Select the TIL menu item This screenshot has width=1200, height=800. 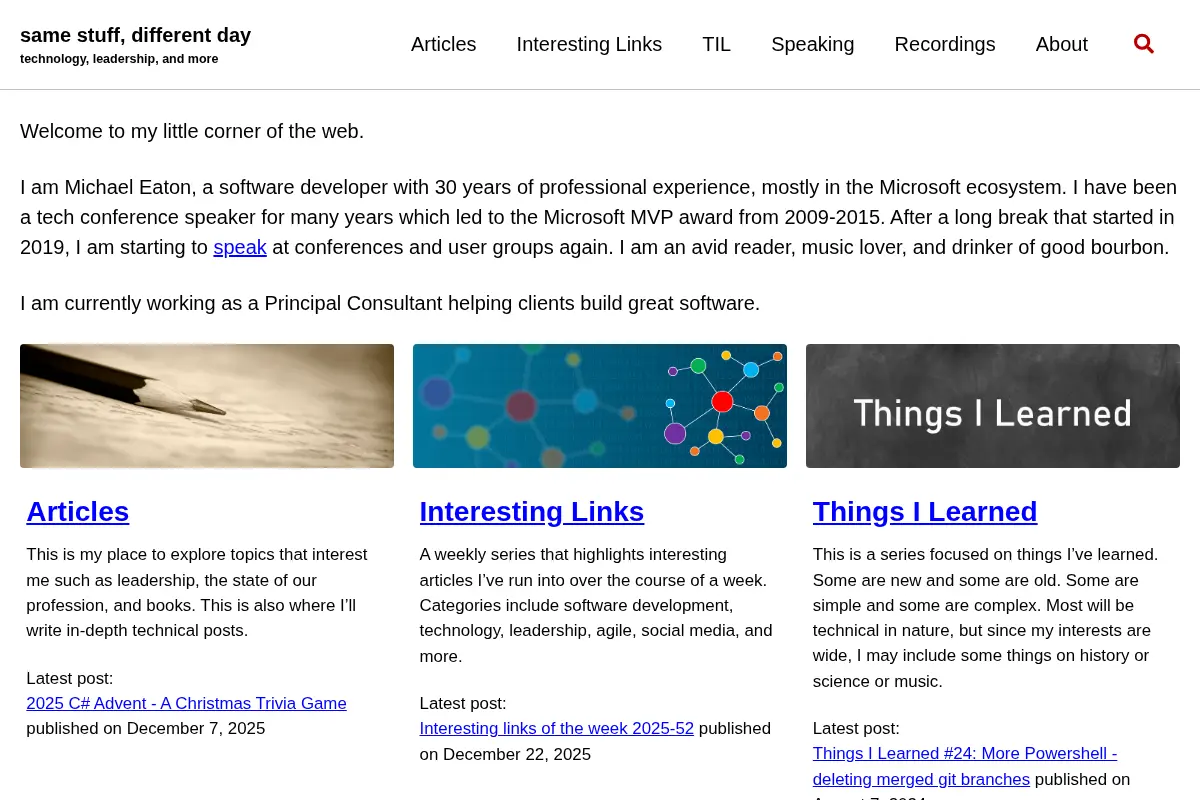(716, 44)
